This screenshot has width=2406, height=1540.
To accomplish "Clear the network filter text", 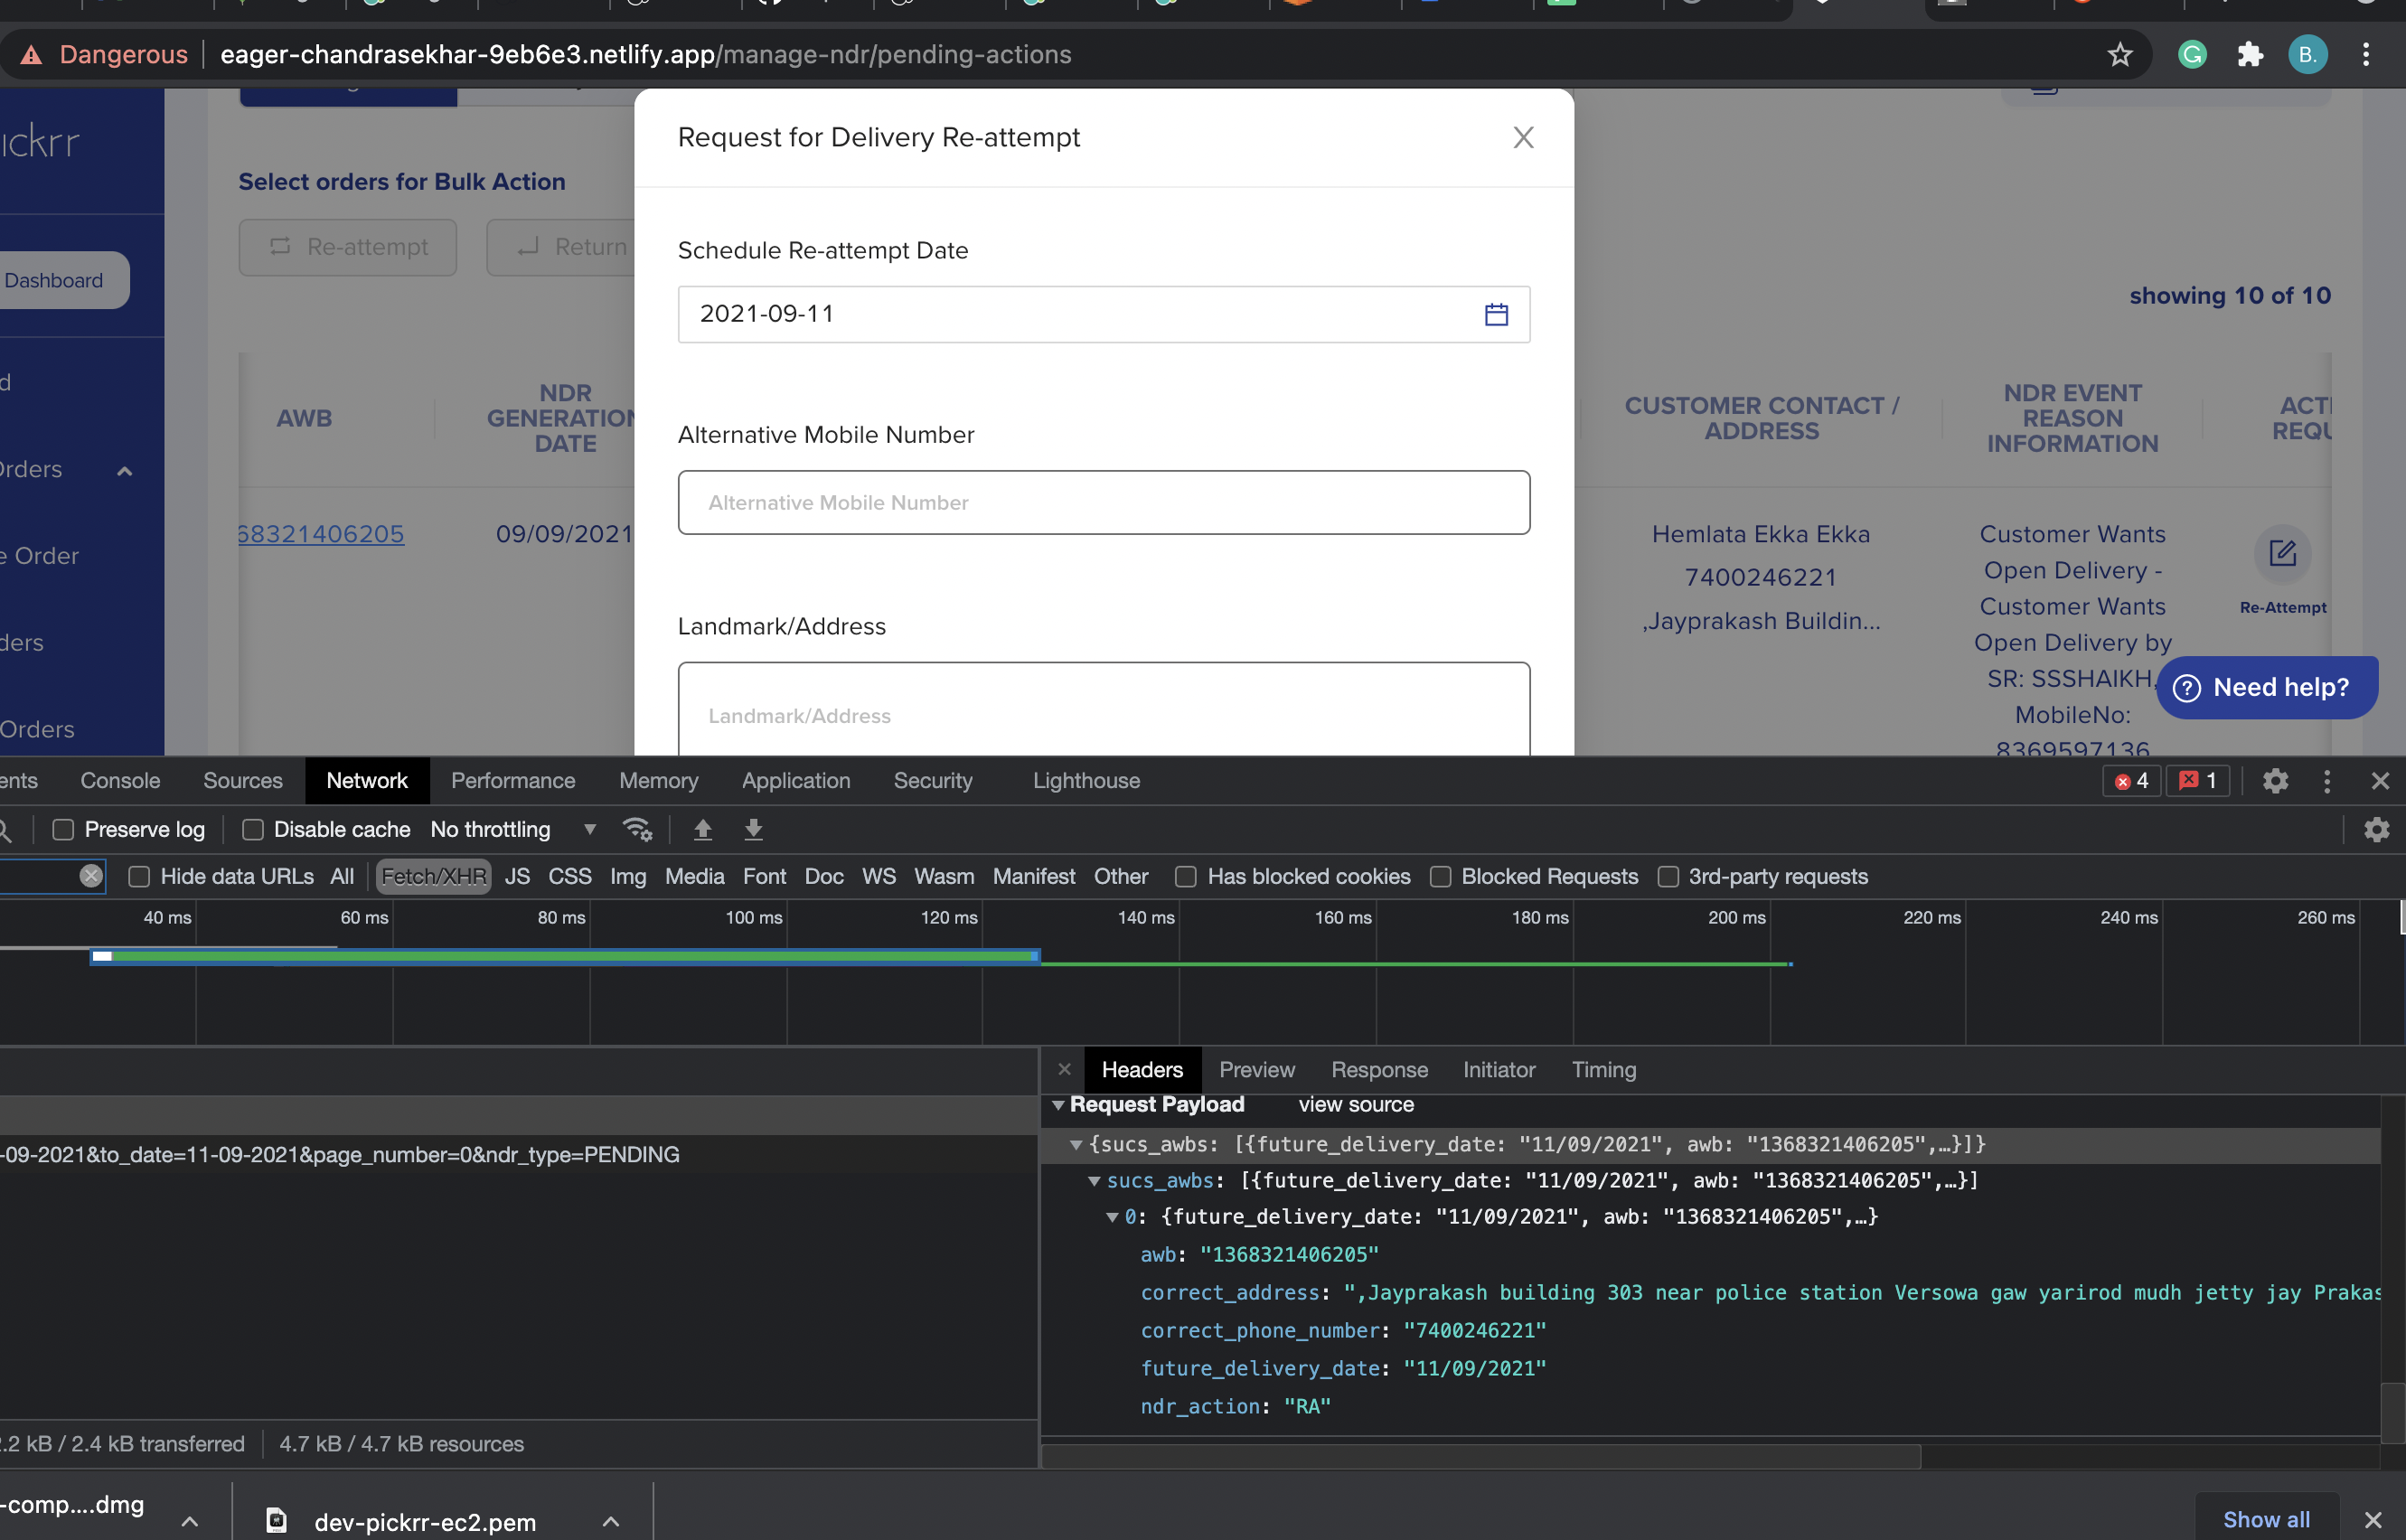I will click(x=91, y=876).
